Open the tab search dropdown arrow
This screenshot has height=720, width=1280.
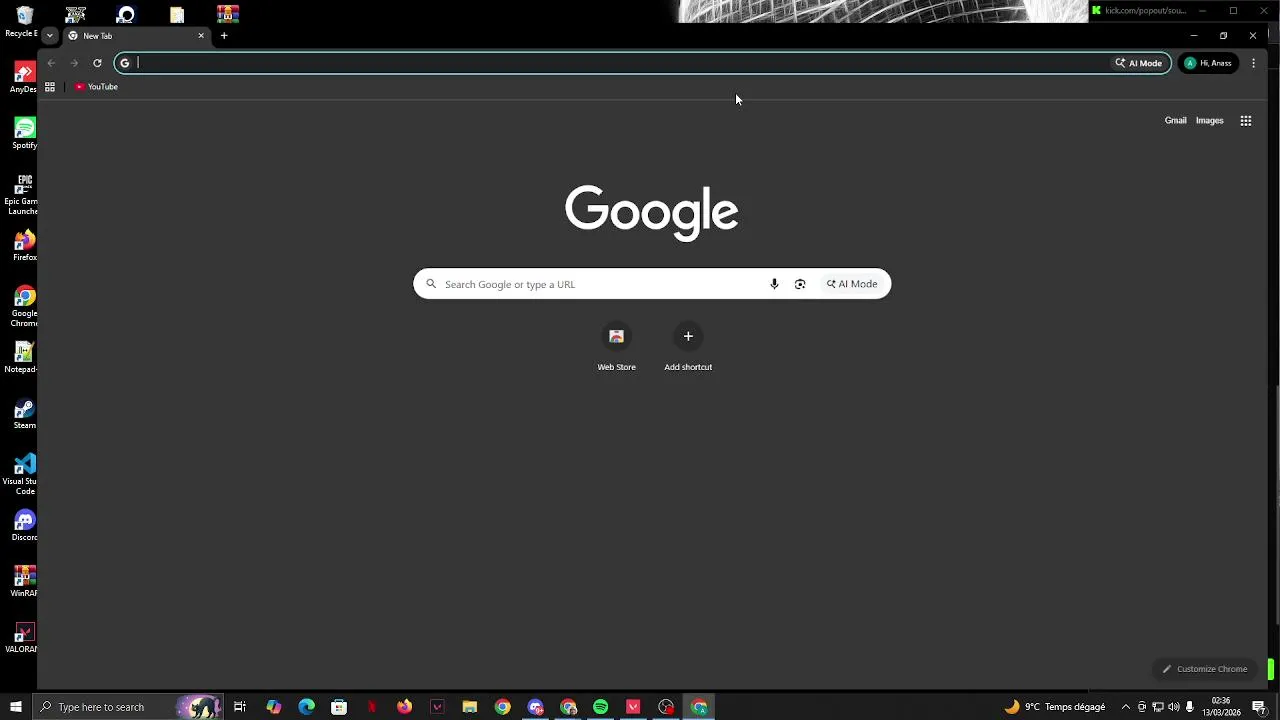point(49,36)
